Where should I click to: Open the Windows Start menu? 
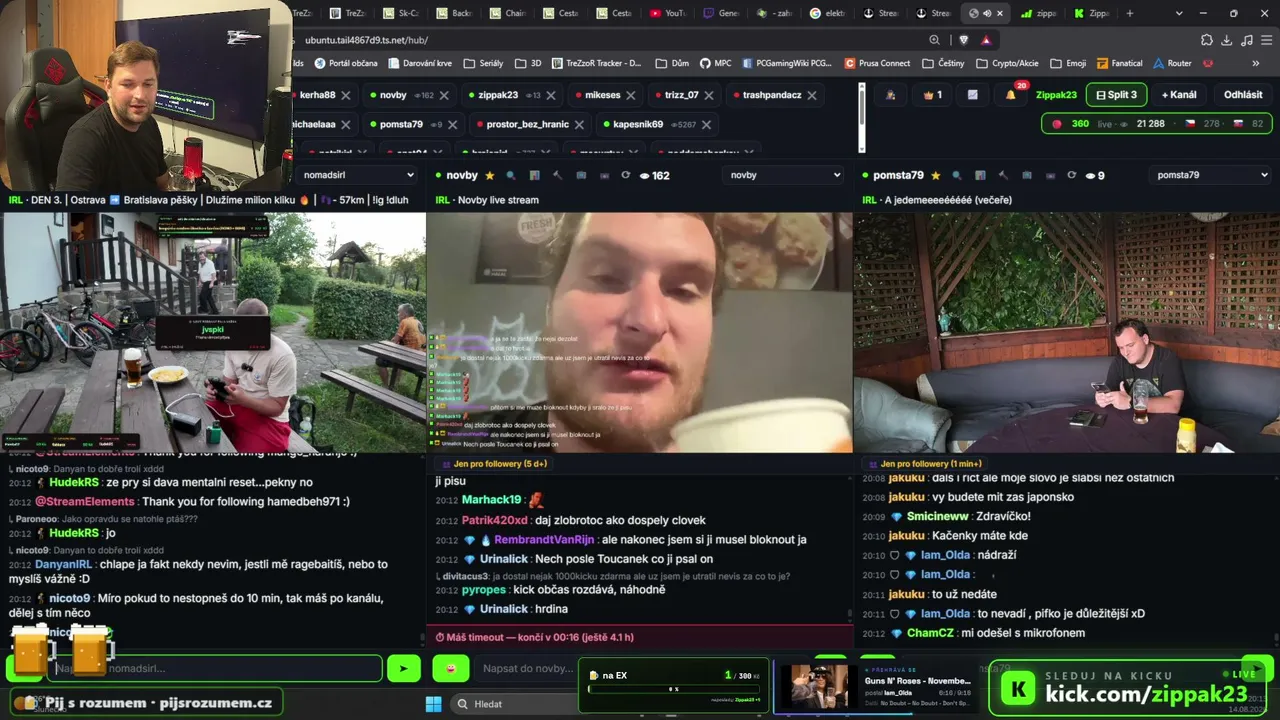click(x=434, y=704)
